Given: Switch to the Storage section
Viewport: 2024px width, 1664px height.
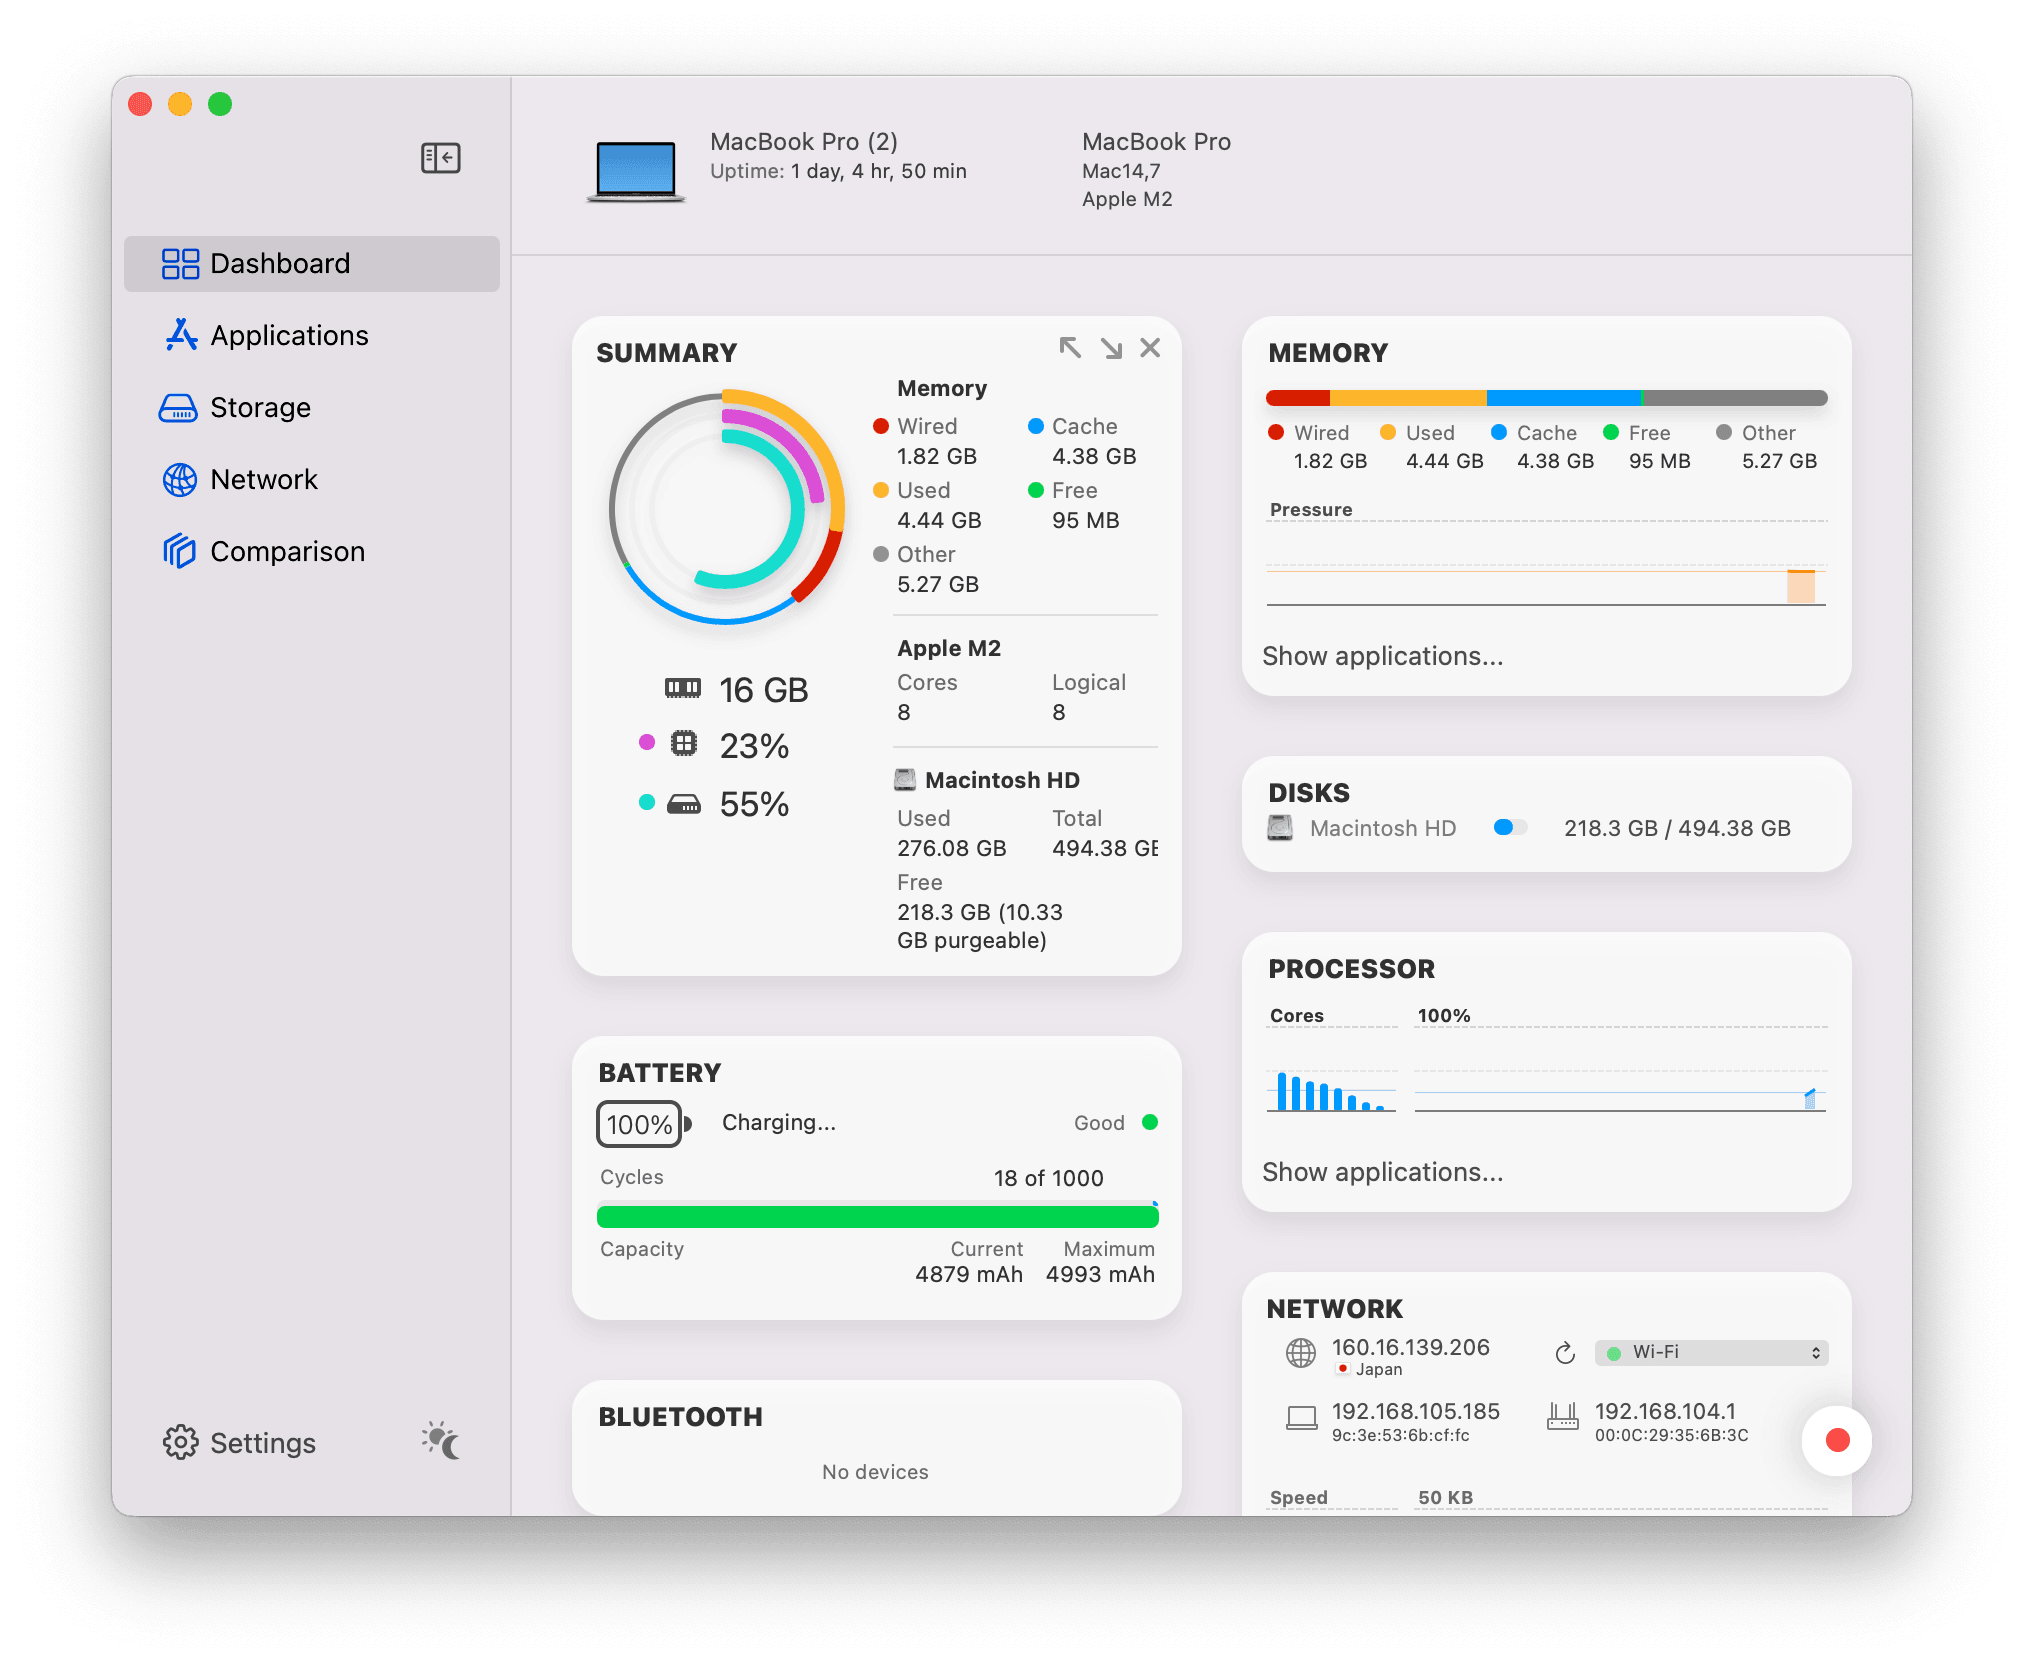Looking at the screenshot, I should (260, 407).
